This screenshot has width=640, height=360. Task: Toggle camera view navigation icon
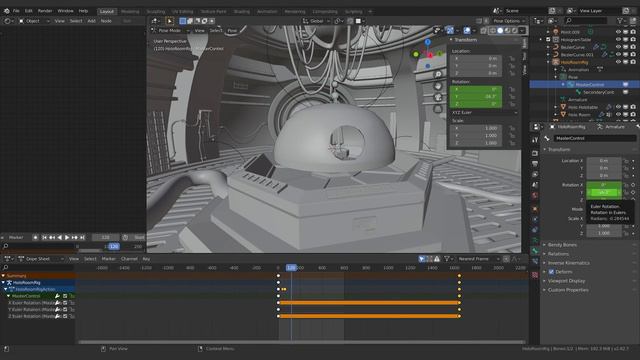[x=438, y=97]
